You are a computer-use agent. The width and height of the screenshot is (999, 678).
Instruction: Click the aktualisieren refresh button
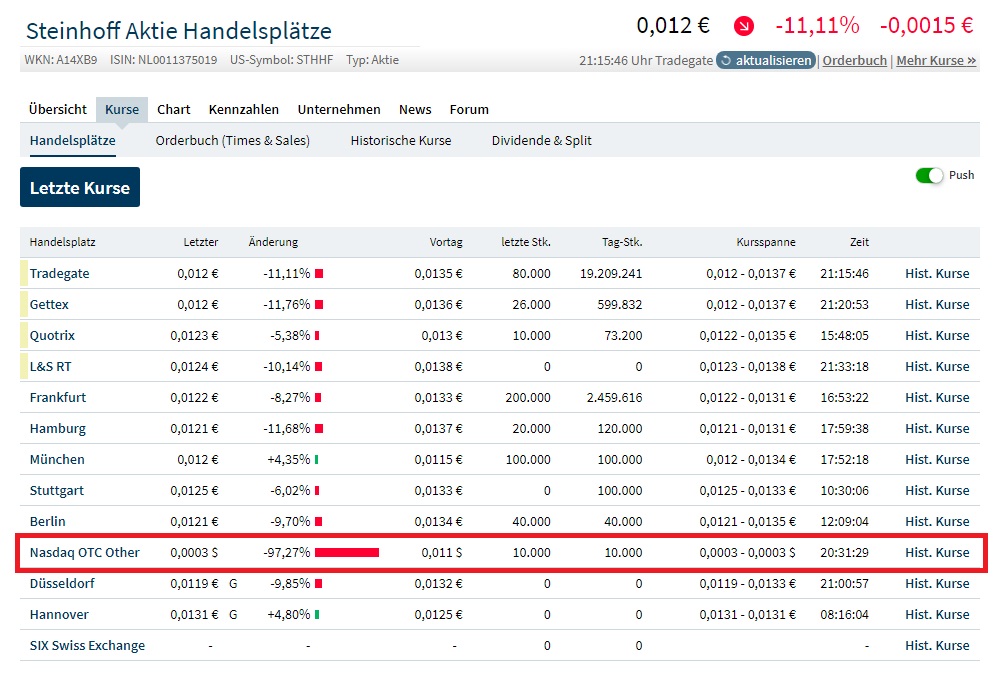click(766, 61)
